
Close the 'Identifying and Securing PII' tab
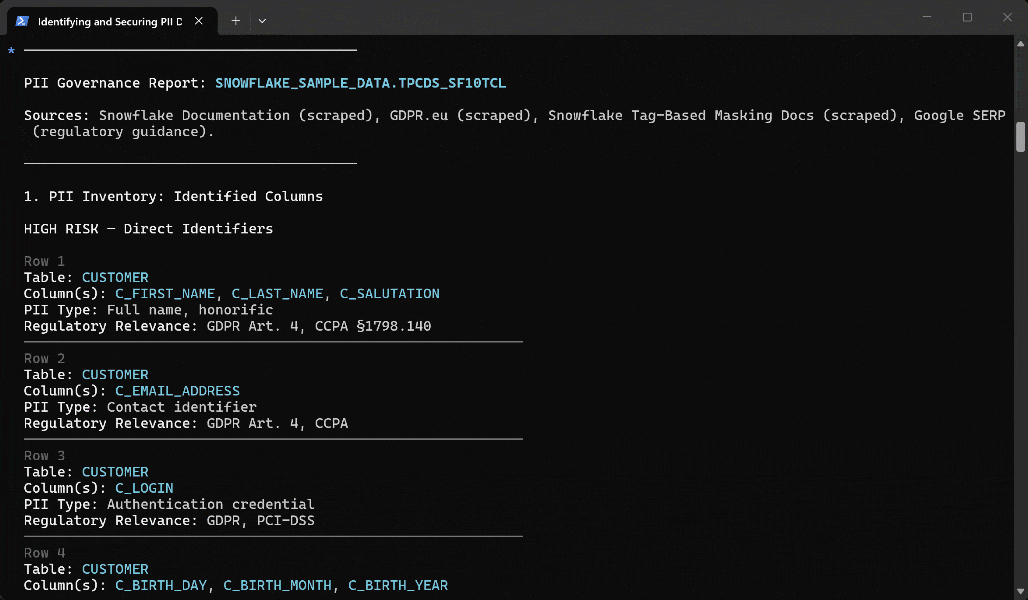[199, 21]
